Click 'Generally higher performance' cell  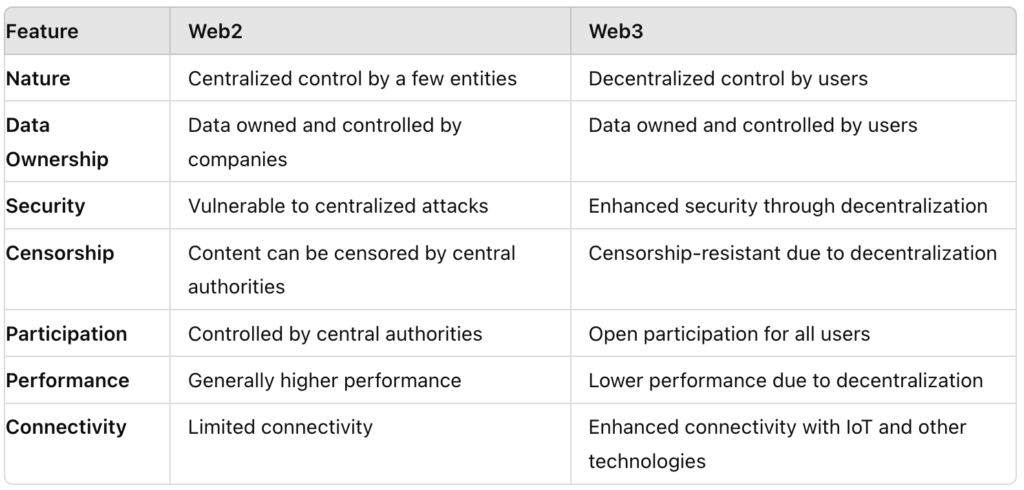tap(325, 380)
